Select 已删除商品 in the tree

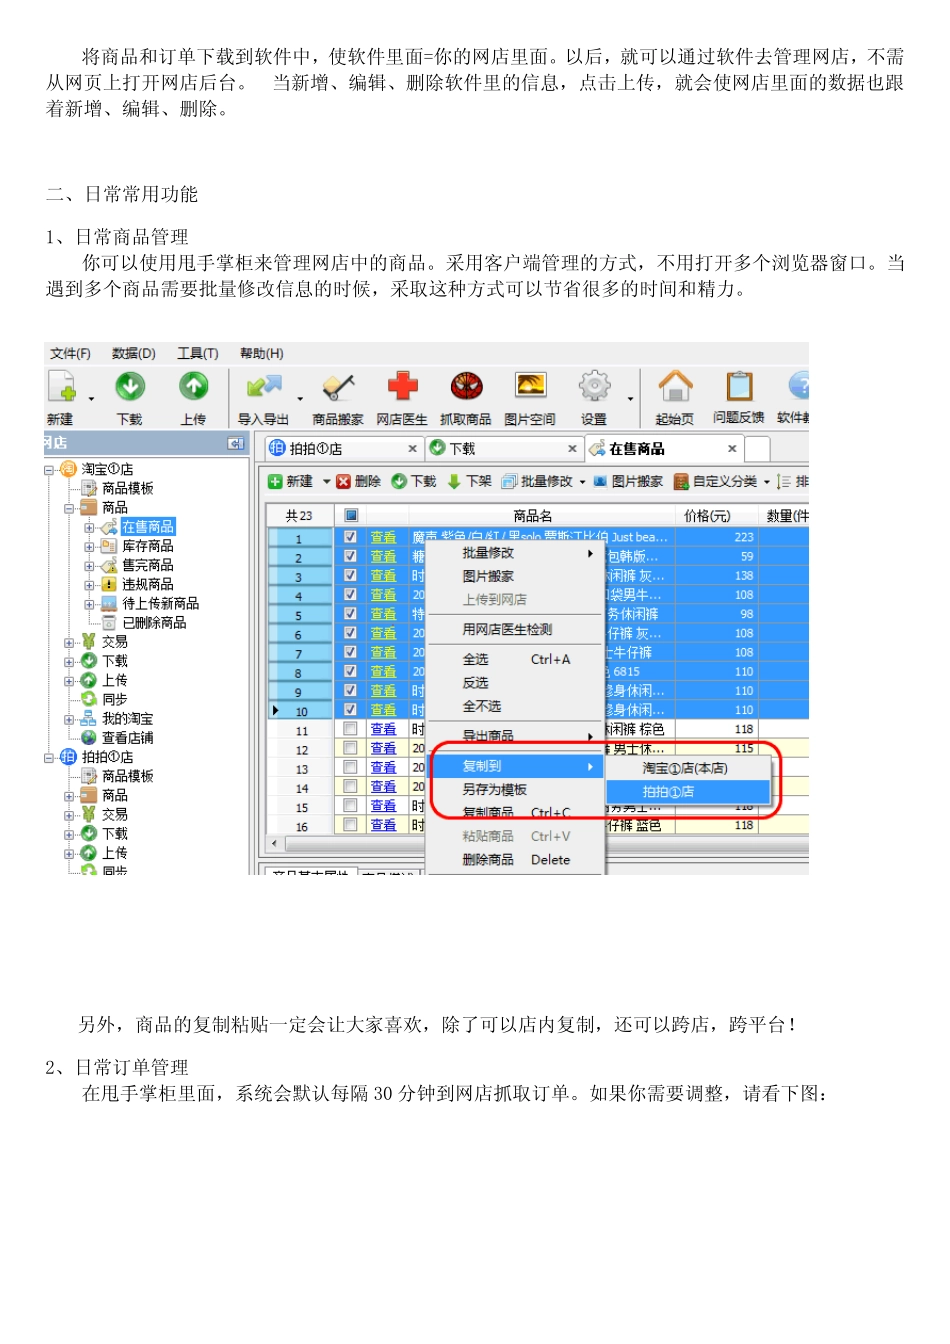coord(154,622)
